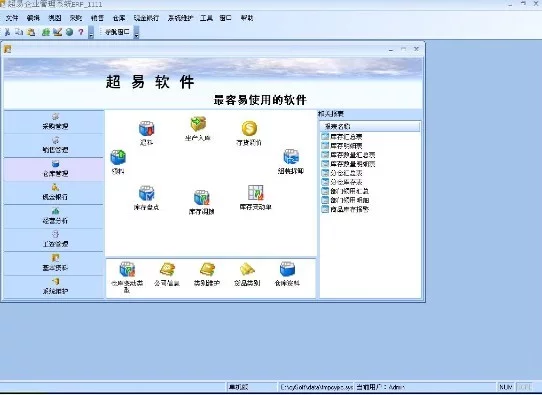
Task: Open the 仓库 menu
Action: pyautogui.click(x=119, y=18)
